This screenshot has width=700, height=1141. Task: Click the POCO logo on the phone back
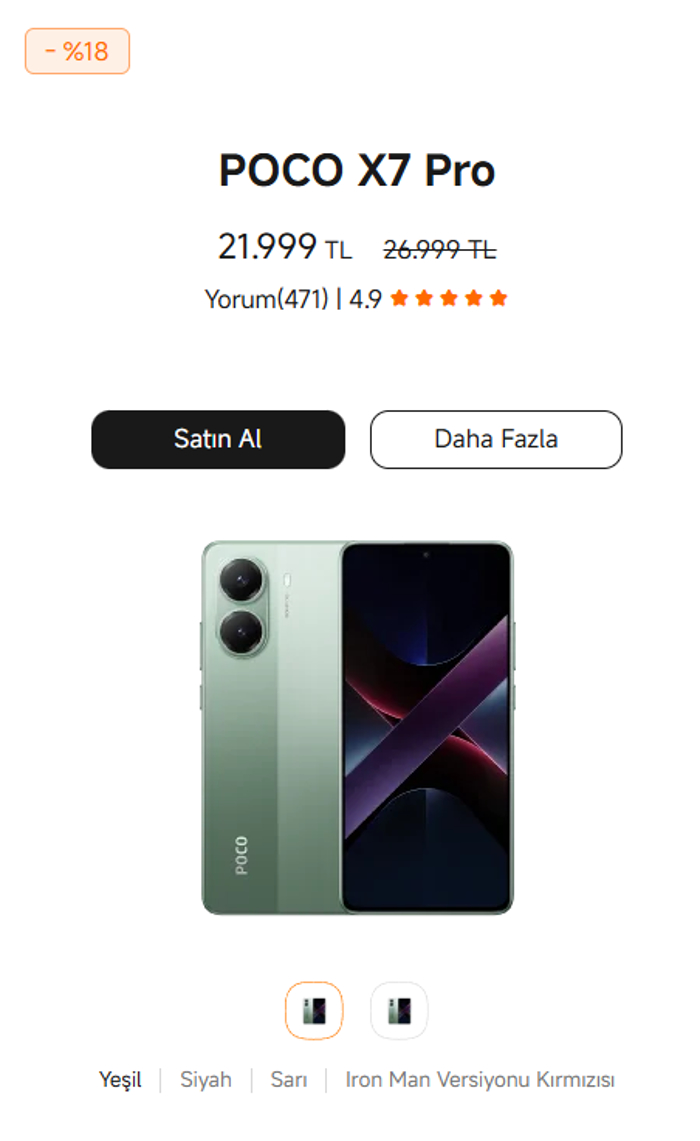(241, 855)
